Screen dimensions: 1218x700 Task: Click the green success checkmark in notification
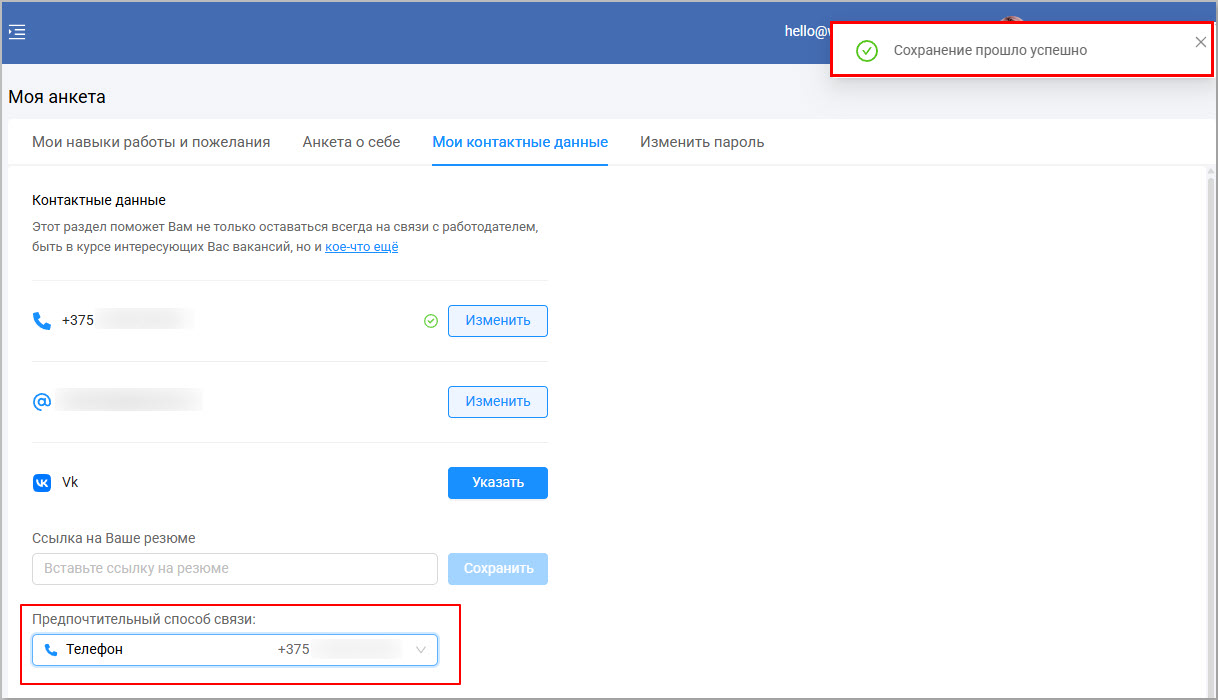[867, 50]
